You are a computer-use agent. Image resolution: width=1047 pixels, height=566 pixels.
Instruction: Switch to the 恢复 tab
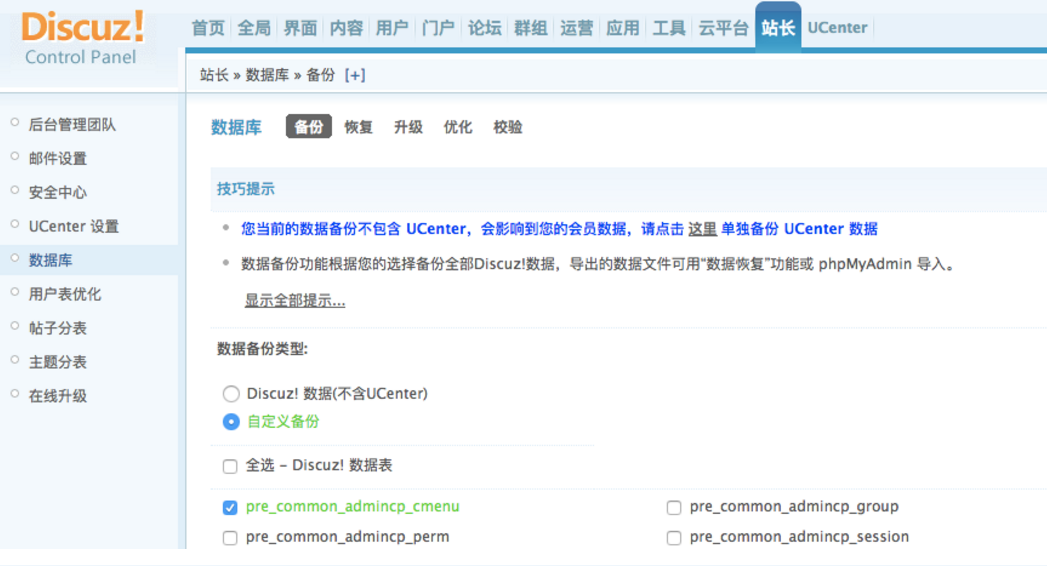[359, 127]
